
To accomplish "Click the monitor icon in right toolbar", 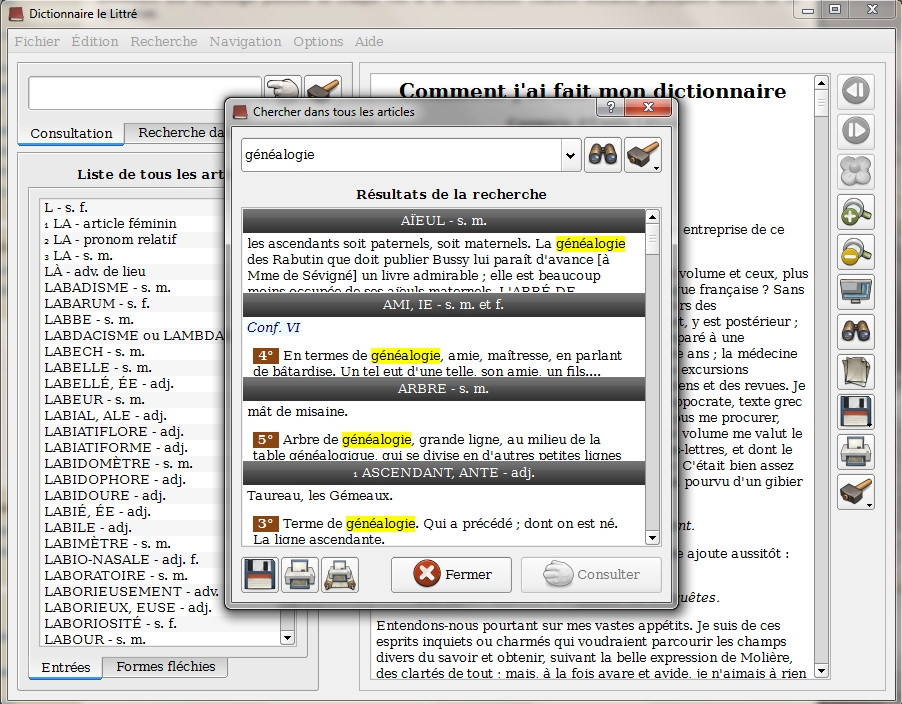I will point(856,292).
